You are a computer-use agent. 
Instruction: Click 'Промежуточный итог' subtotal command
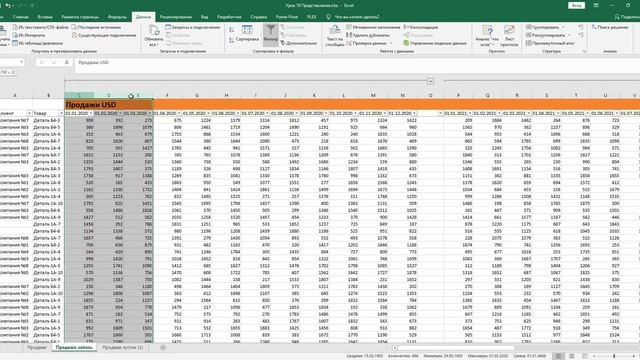click(550, 43)
